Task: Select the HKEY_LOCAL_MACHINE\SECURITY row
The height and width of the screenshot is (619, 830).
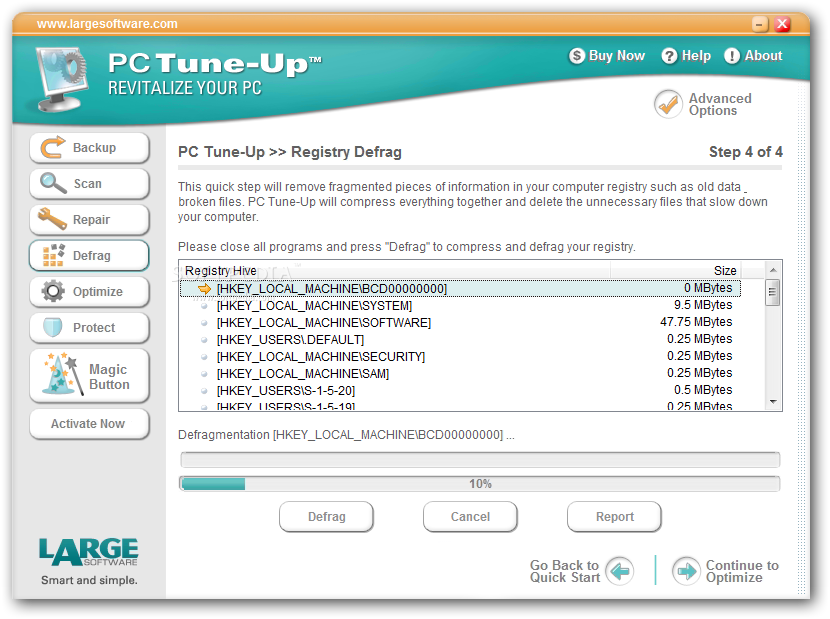Action: coord(460,356)
